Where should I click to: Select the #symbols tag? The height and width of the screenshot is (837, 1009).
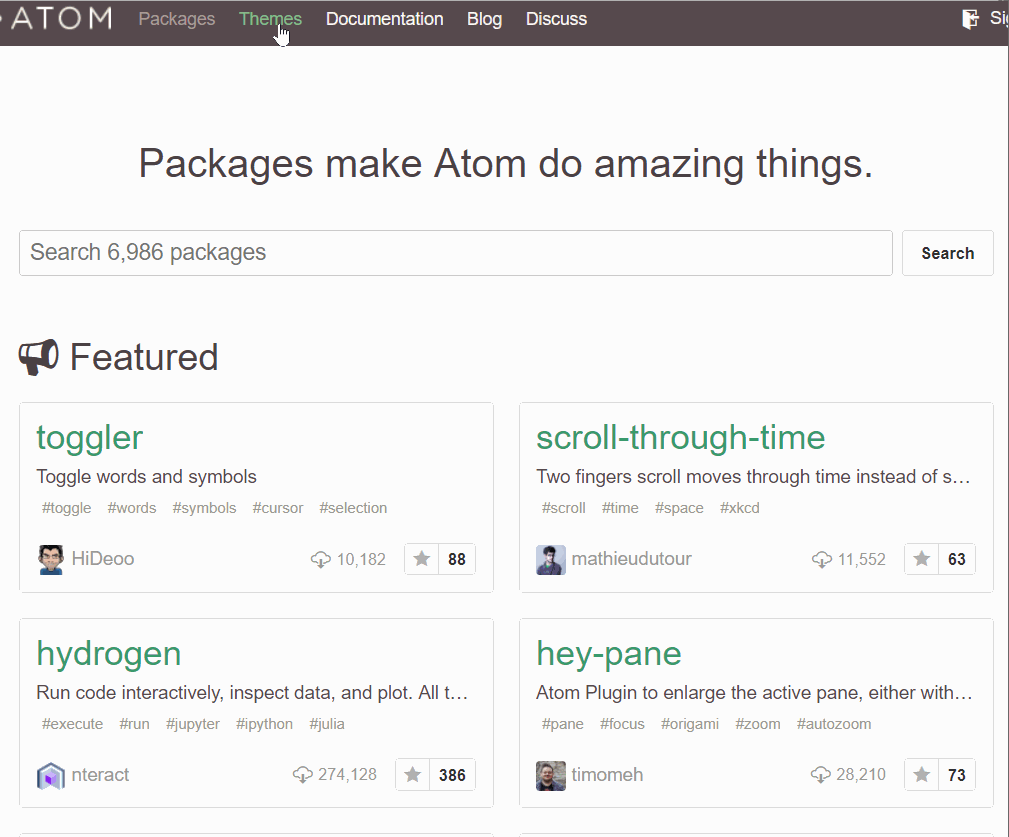click(x=204, y=508)
